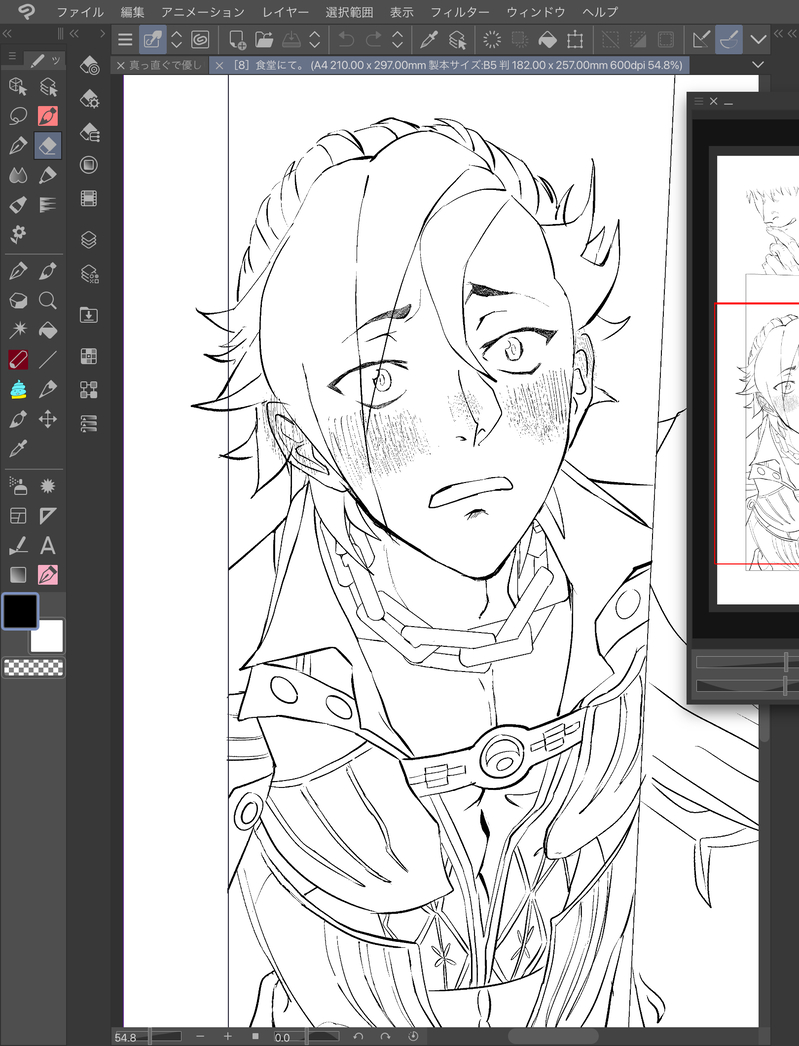
Task: Open the Sub Tool detail palette icon
Action: click(89, 99)
